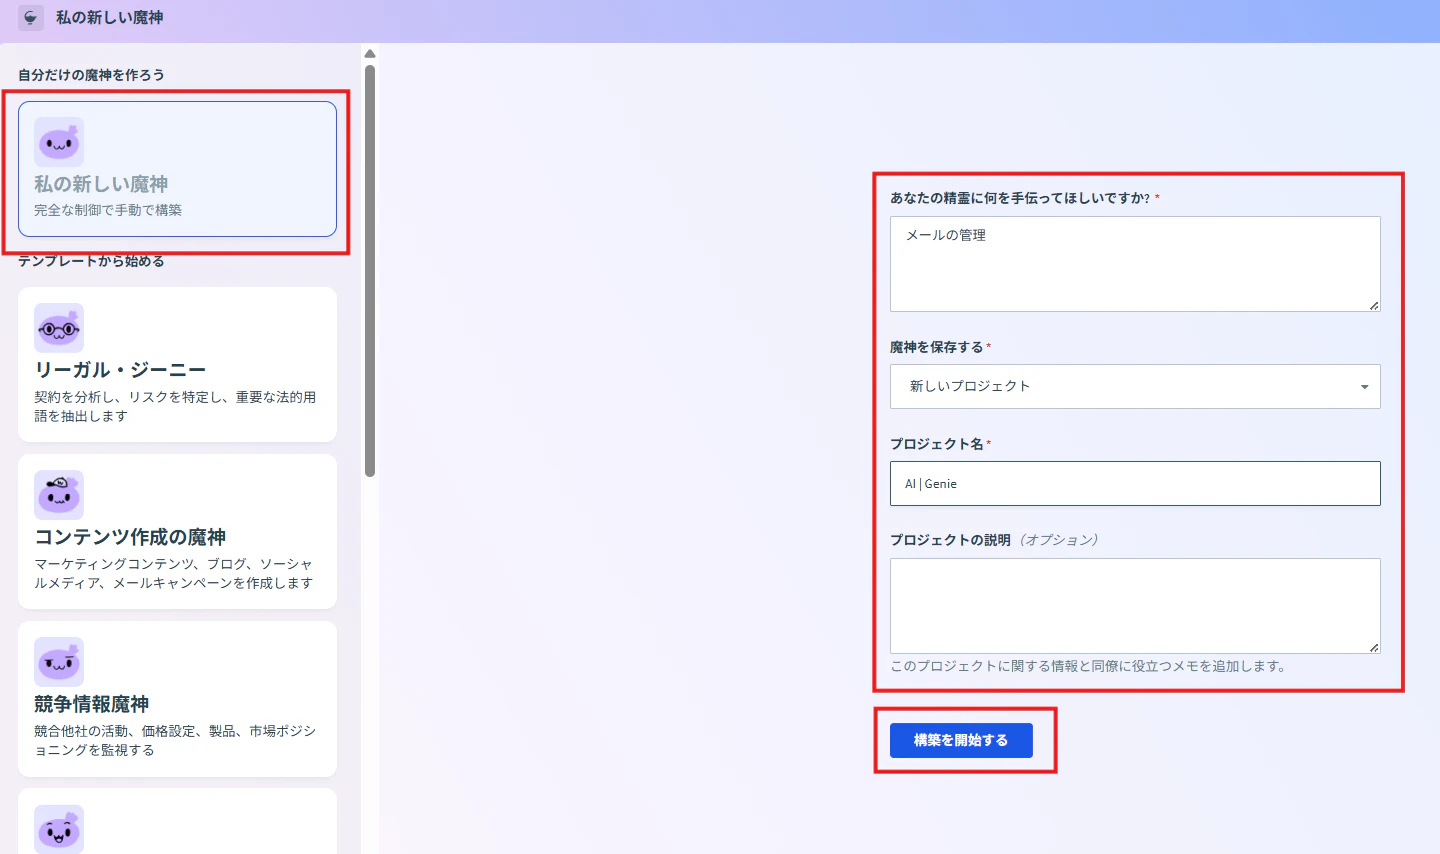The width and height of the screenshot is (1440, 854).
Task: Click the genie logo icon in the header
Action: tap(31, 18)
